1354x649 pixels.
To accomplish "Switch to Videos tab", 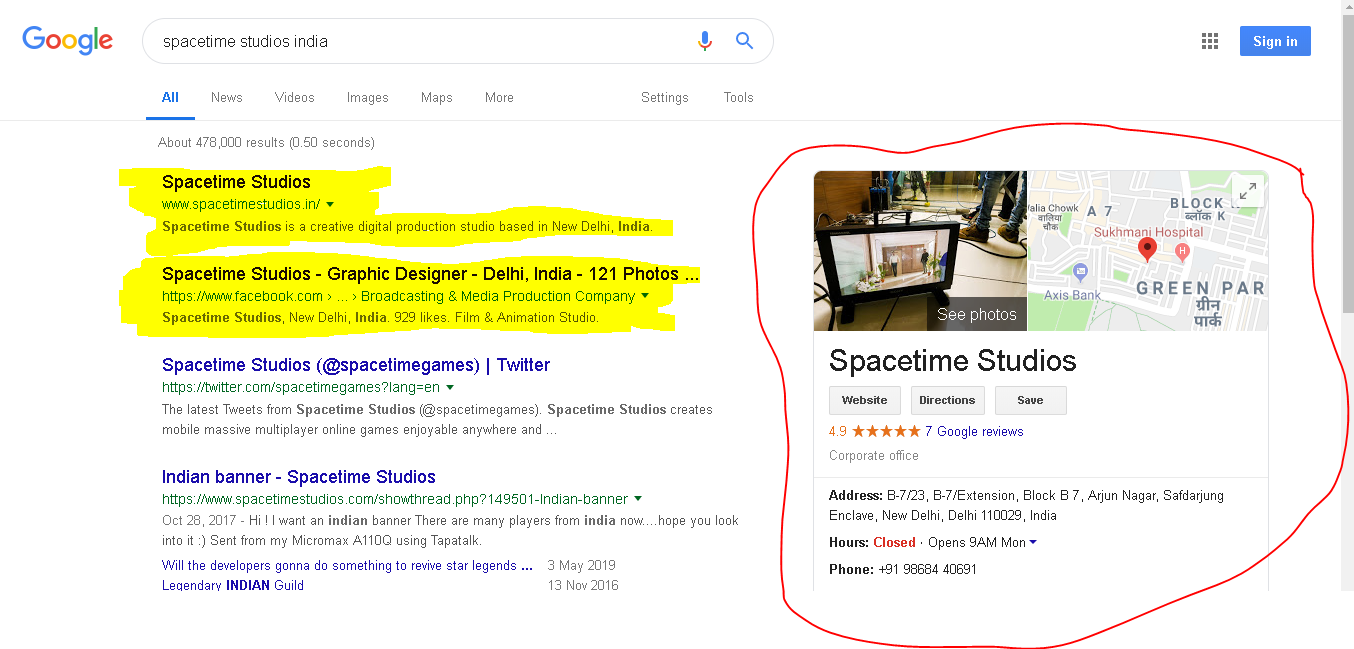I will click(x=295, y=97).
